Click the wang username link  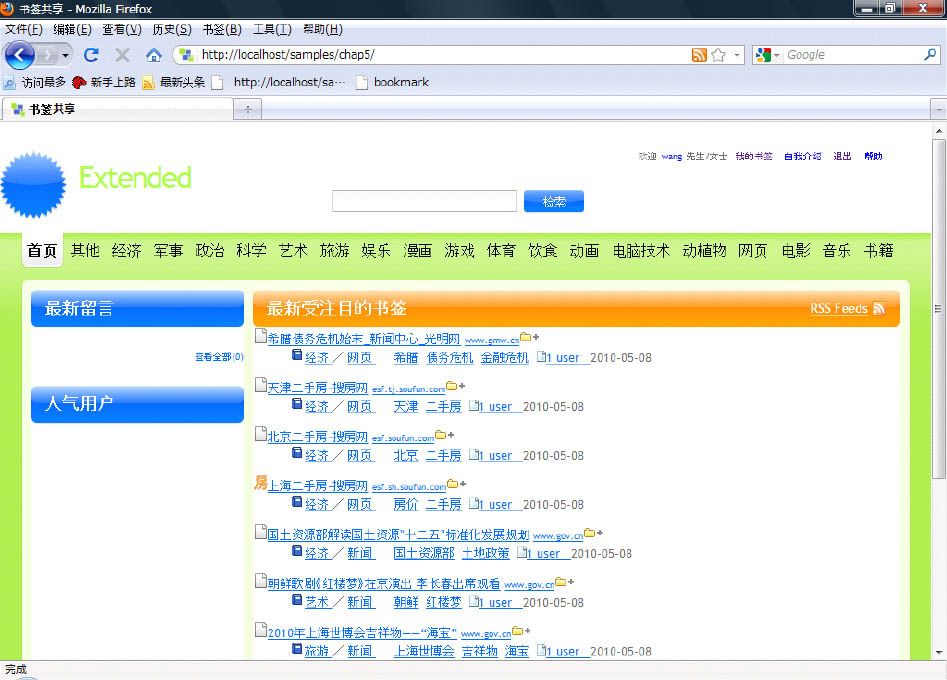(672, 156)
